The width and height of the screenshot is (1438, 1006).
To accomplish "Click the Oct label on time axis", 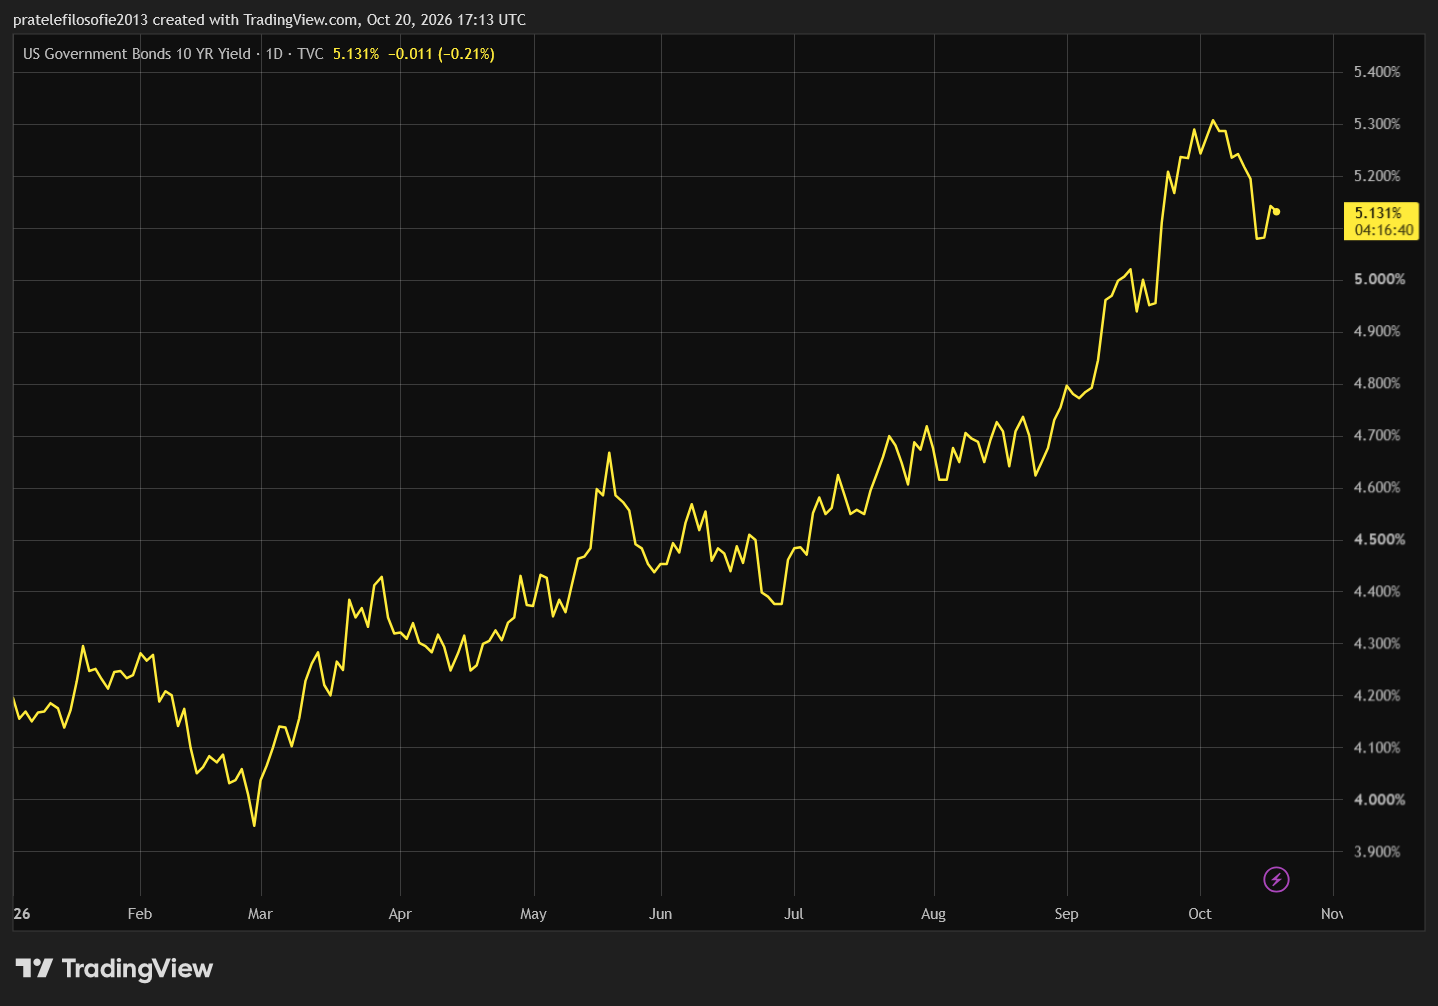I will click(x=1199, y=913).
